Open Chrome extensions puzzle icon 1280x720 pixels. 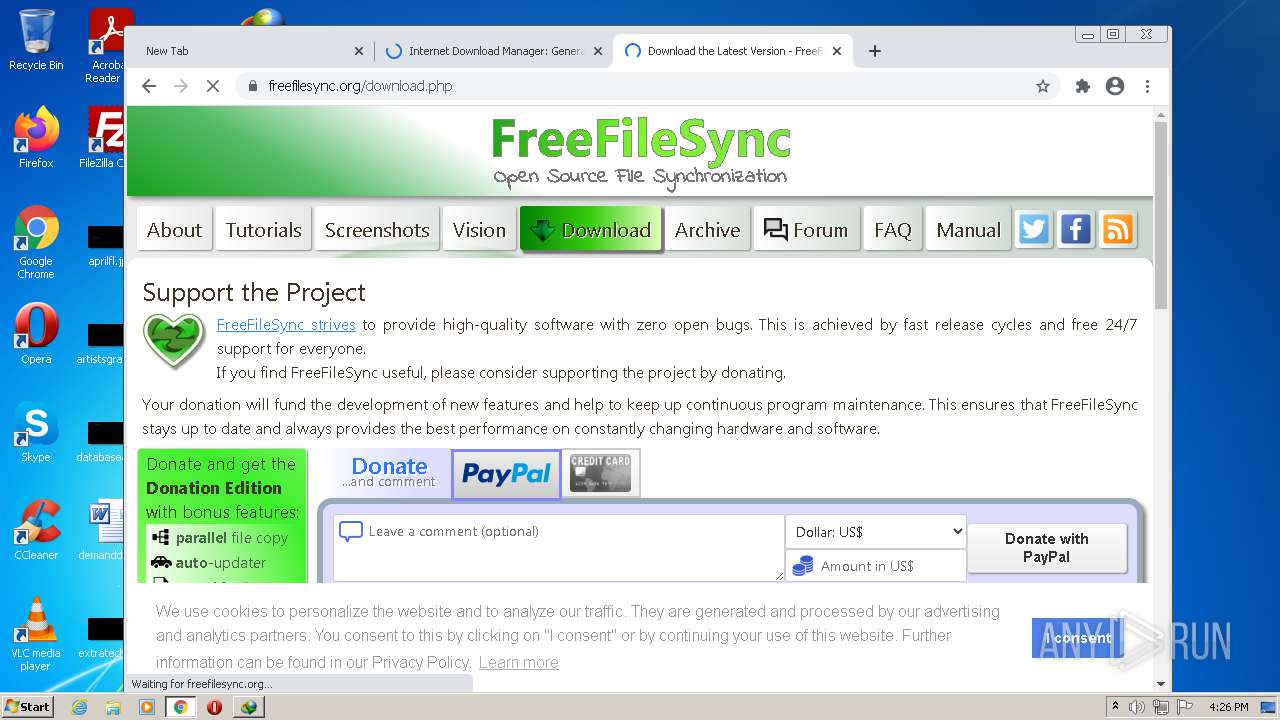(x=1082, y=86)
